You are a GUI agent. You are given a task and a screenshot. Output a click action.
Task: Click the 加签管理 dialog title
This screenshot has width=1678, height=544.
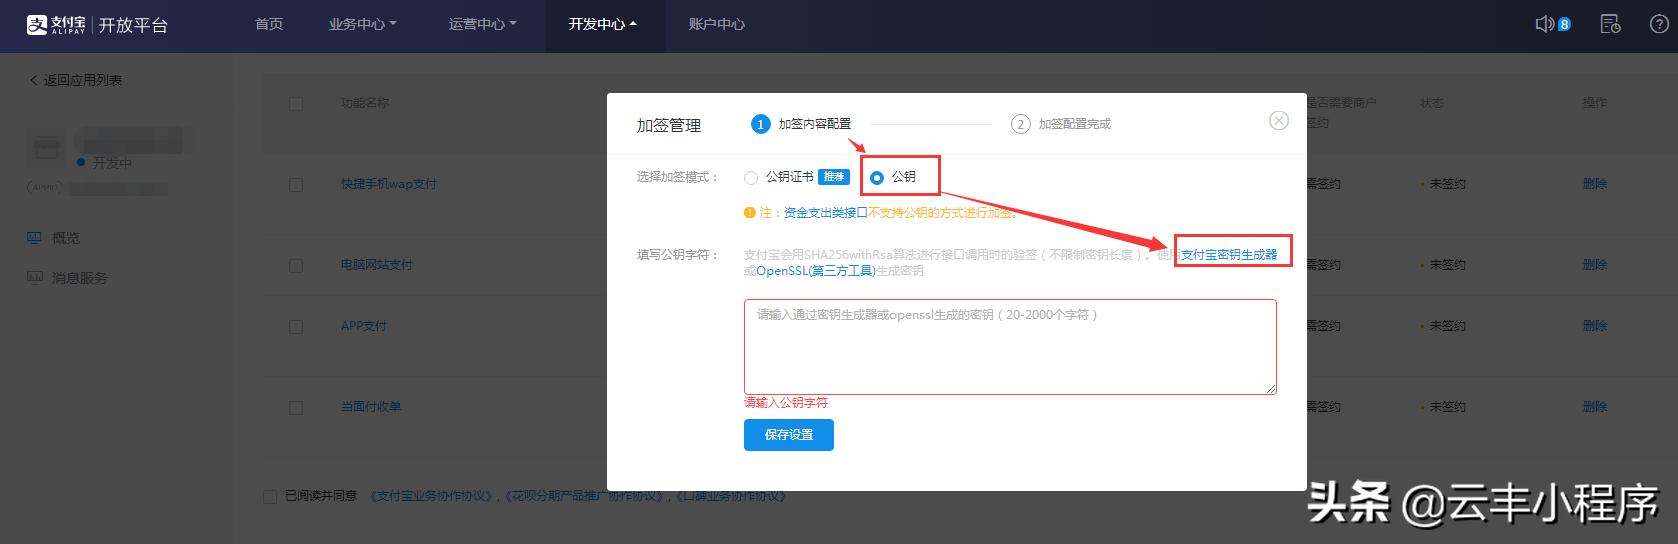coord(669,126)
